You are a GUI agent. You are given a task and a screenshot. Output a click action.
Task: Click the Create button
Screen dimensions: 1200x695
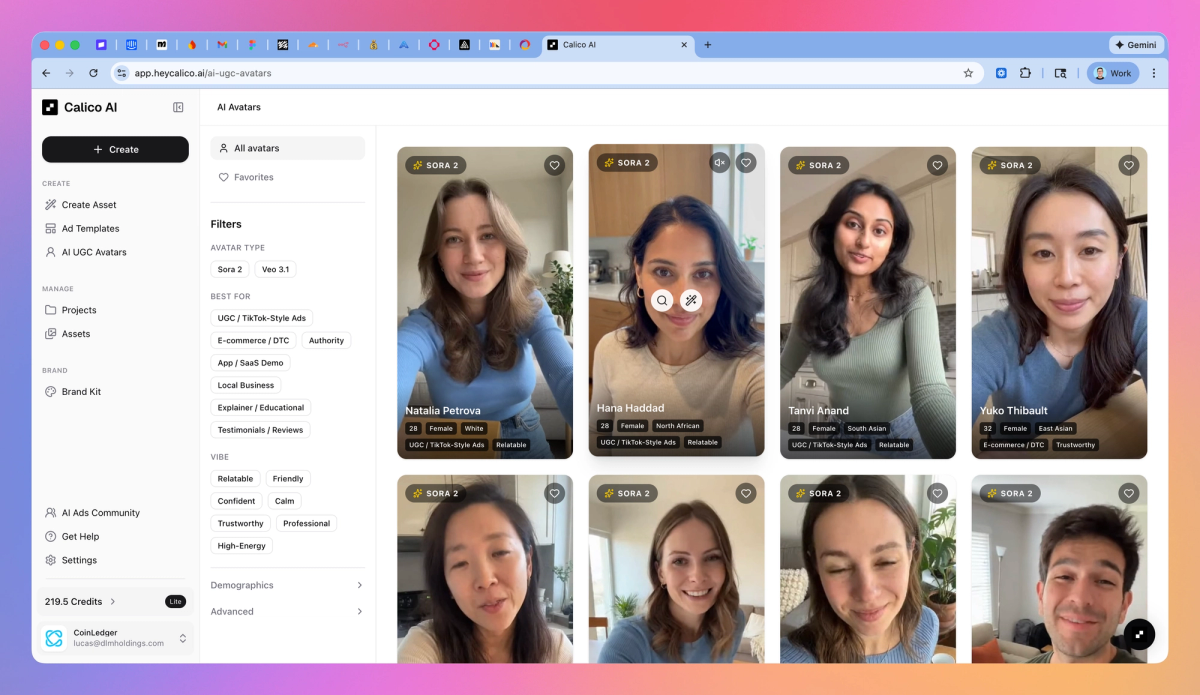pos(115,149)
